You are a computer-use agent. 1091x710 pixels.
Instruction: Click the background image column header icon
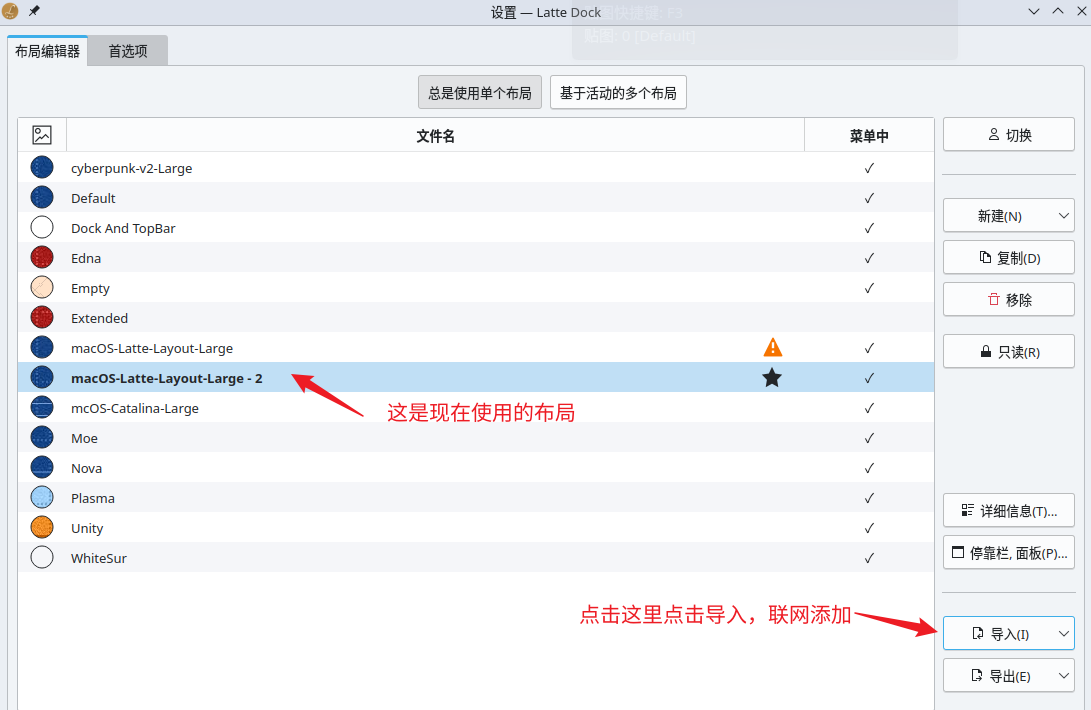click(x=42, y=135)
